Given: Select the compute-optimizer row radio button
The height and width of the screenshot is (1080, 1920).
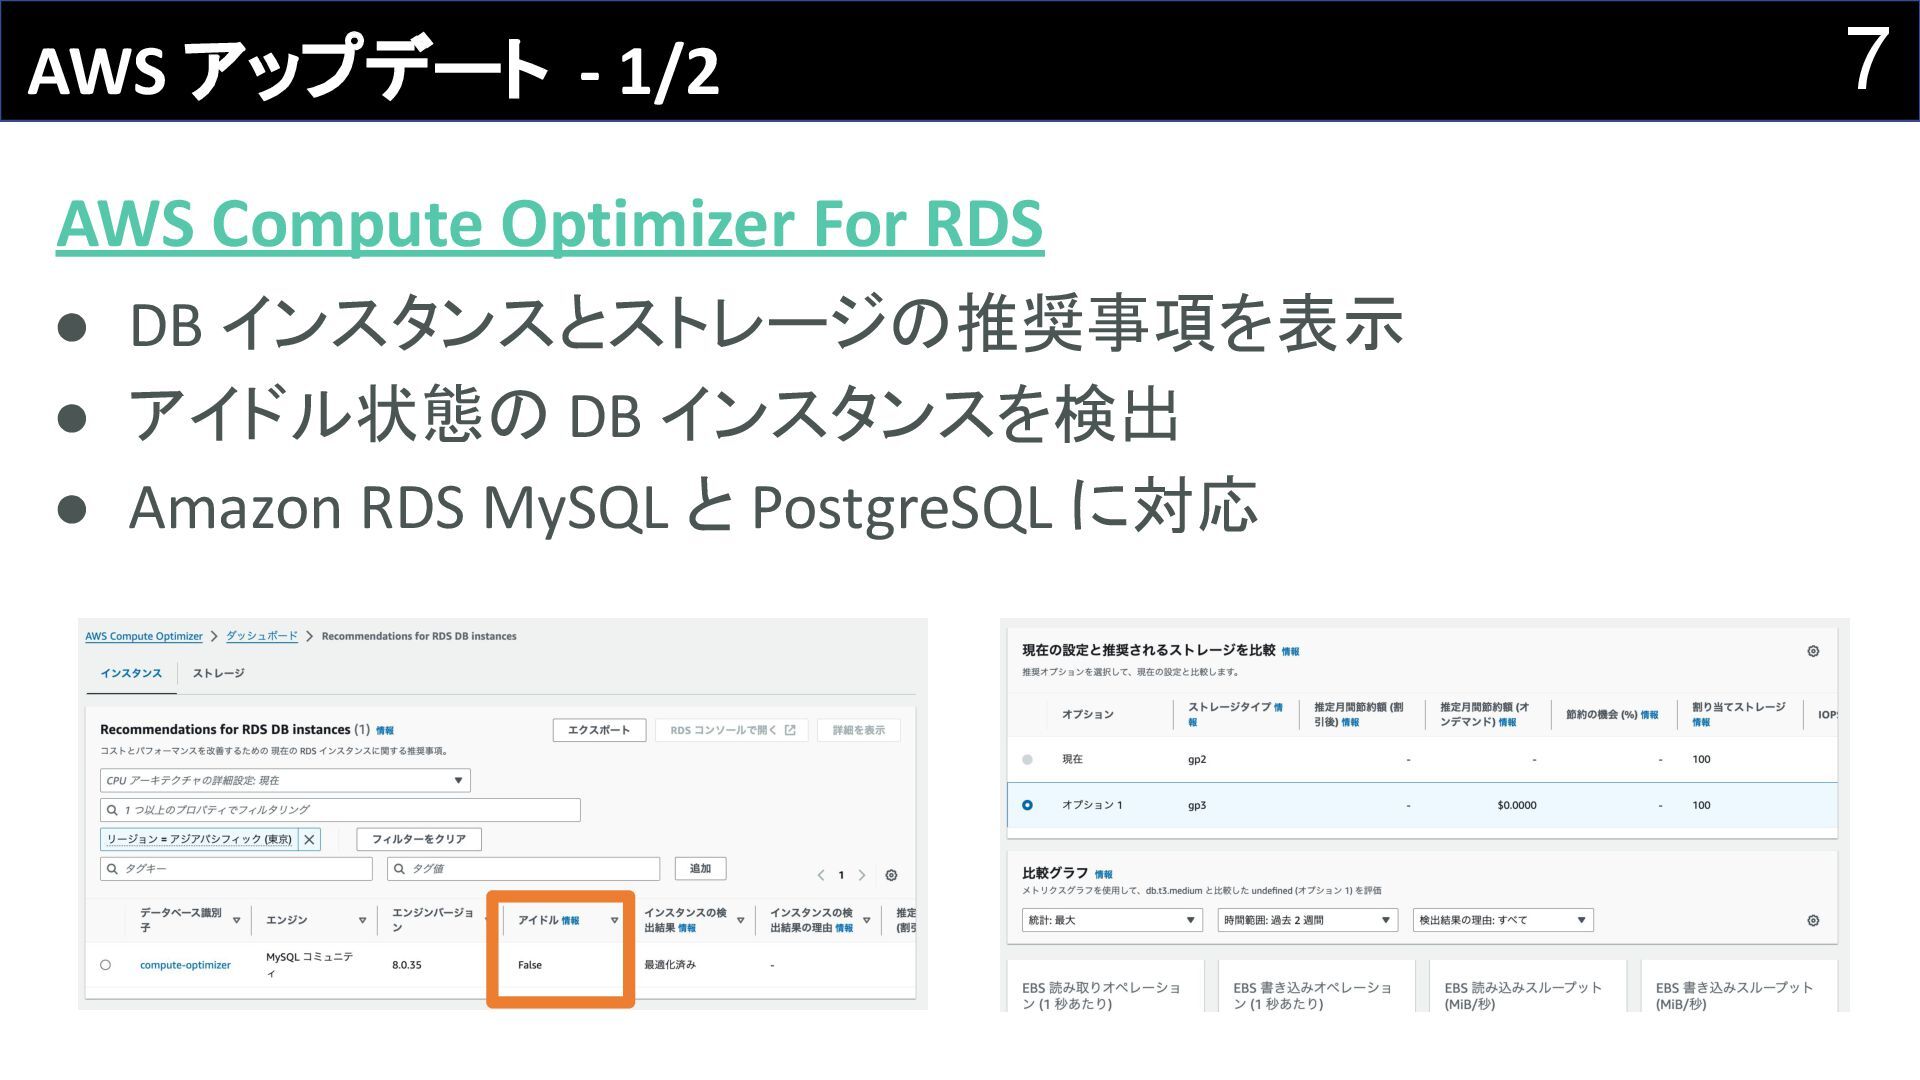Looking at the screenshot, I should [106, 965].
